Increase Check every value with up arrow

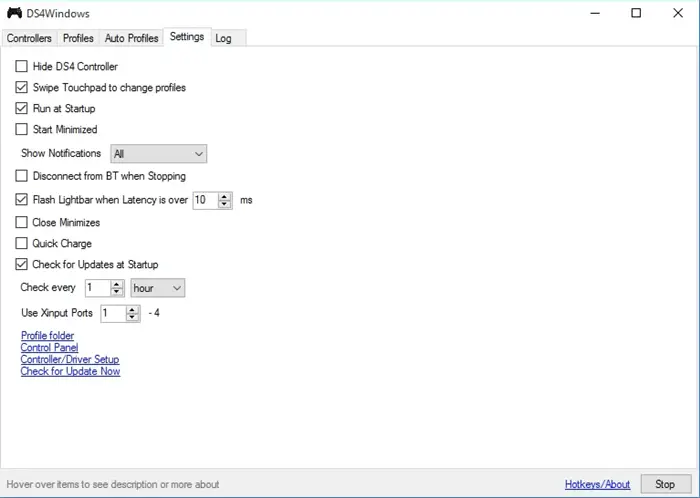coord(117,284)
